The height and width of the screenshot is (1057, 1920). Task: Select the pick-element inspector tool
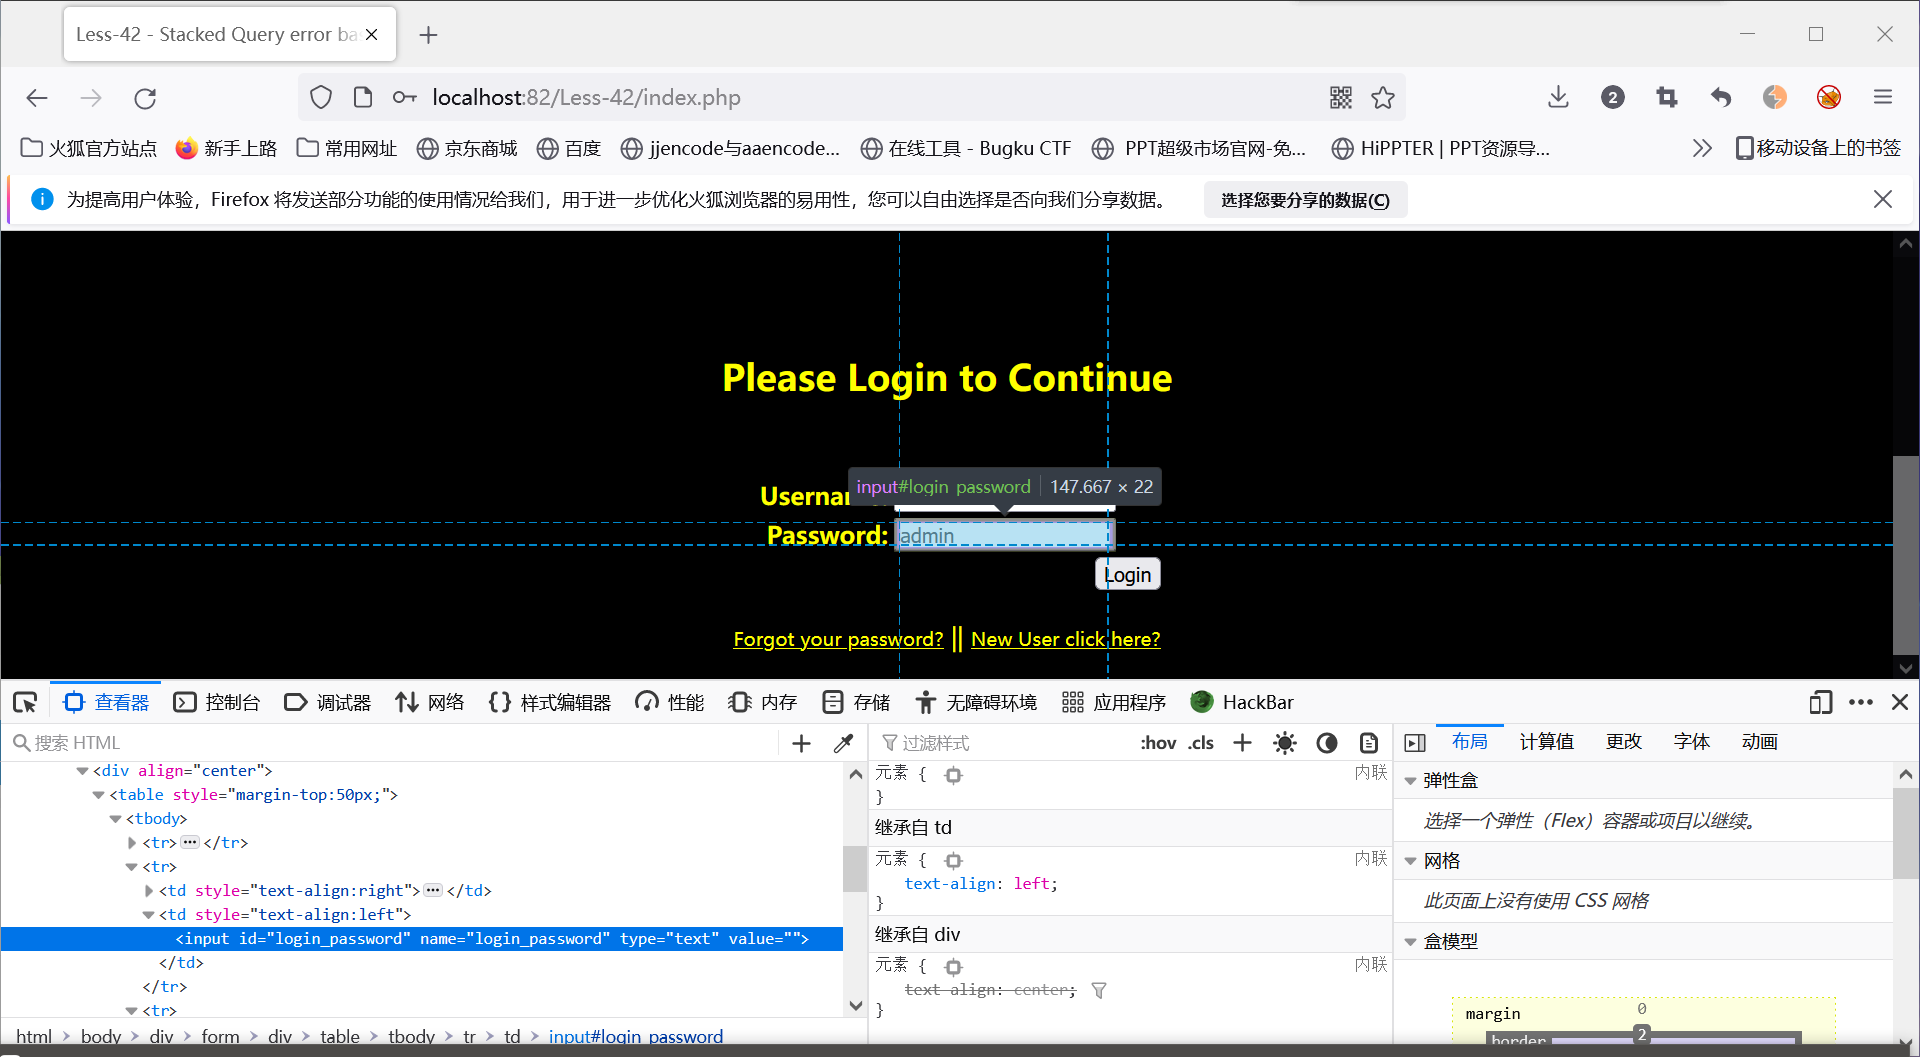(24, 702)
